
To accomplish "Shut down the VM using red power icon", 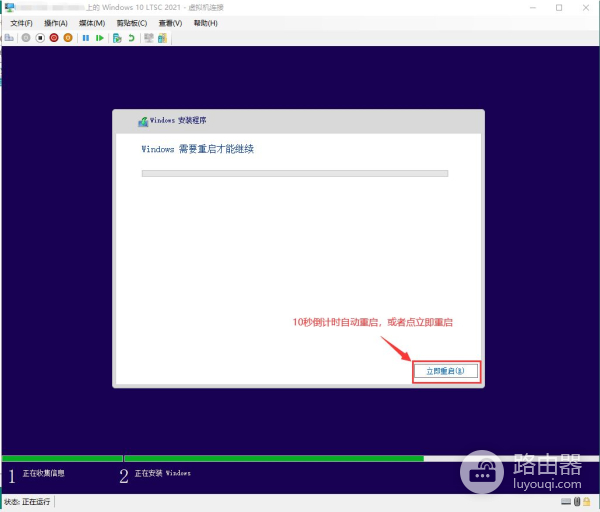I will (x=54, y=38).
